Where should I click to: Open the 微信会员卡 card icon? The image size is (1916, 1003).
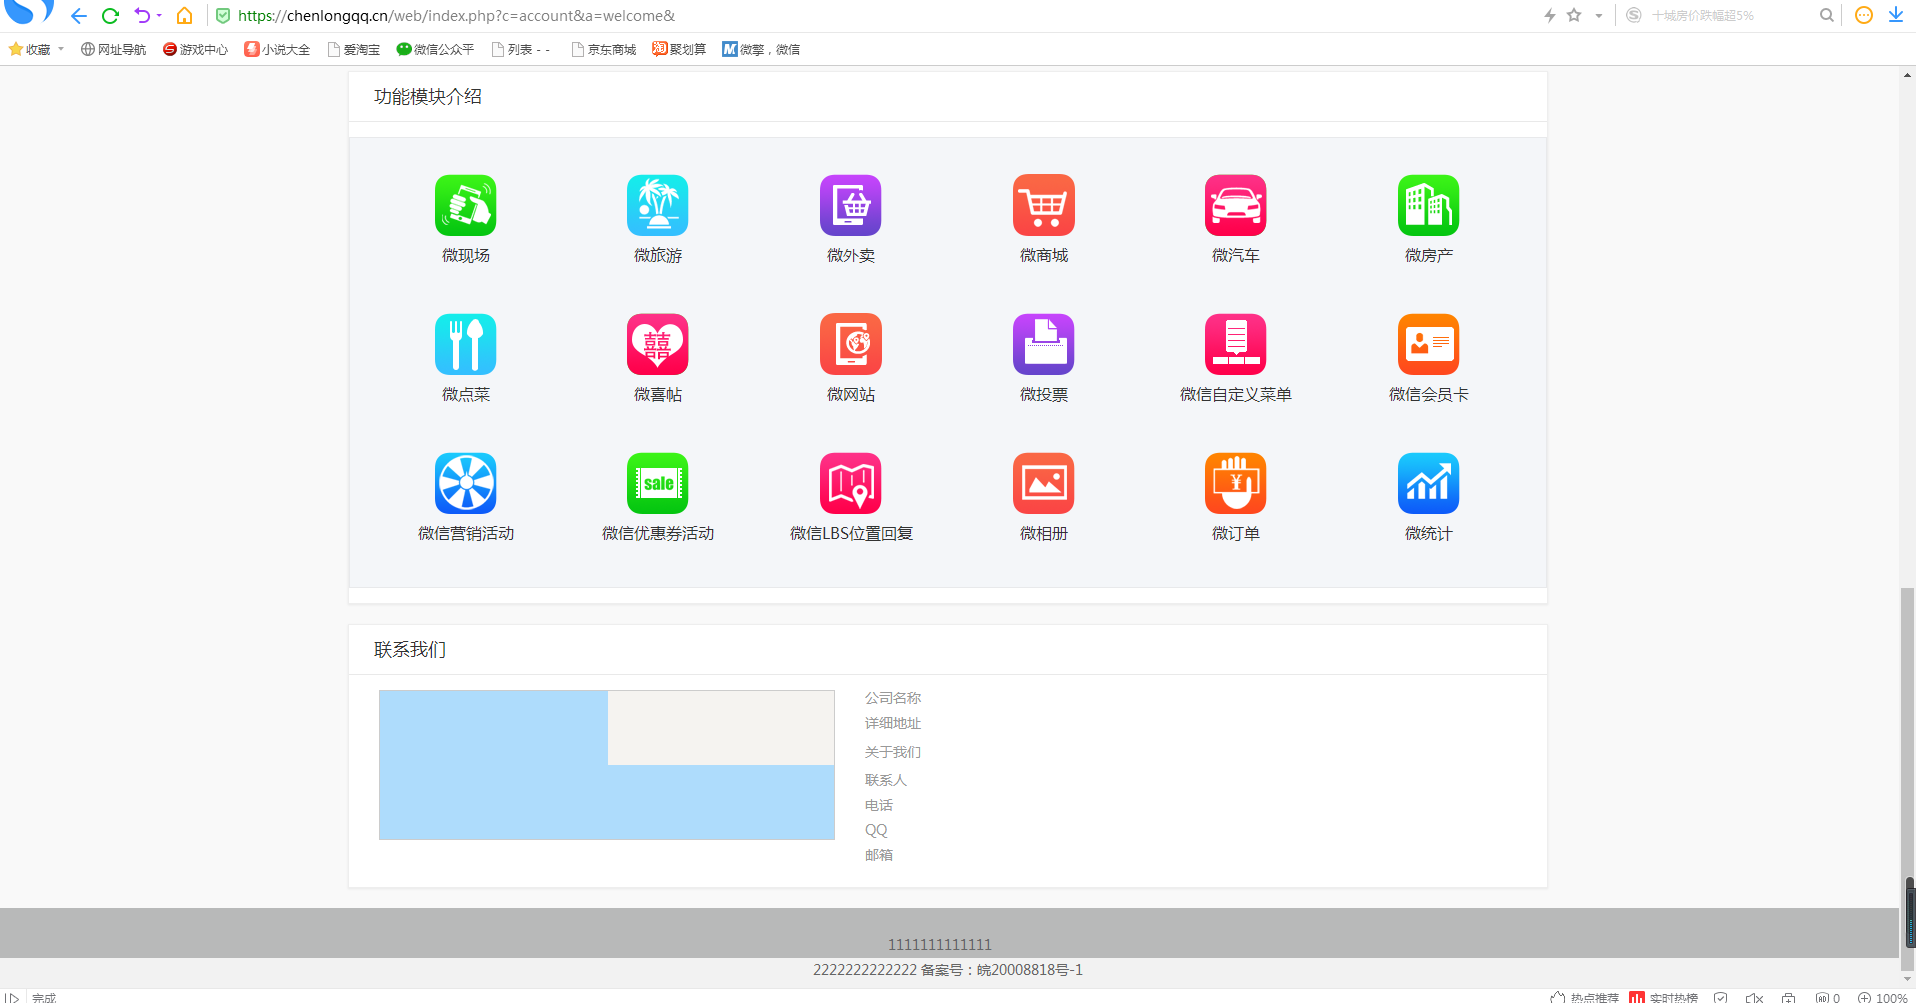(x=1429, y=344)
